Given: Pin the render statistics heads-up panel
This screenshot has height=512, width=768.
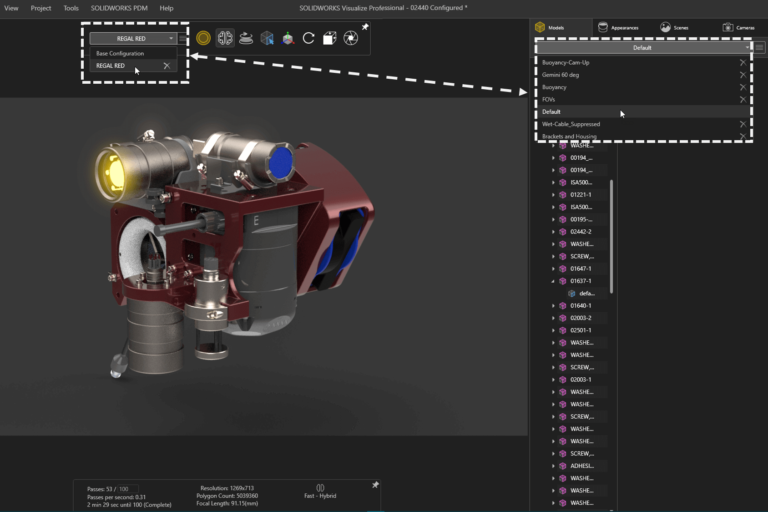Looking at the screenshot, I should (x=375, y=485).
